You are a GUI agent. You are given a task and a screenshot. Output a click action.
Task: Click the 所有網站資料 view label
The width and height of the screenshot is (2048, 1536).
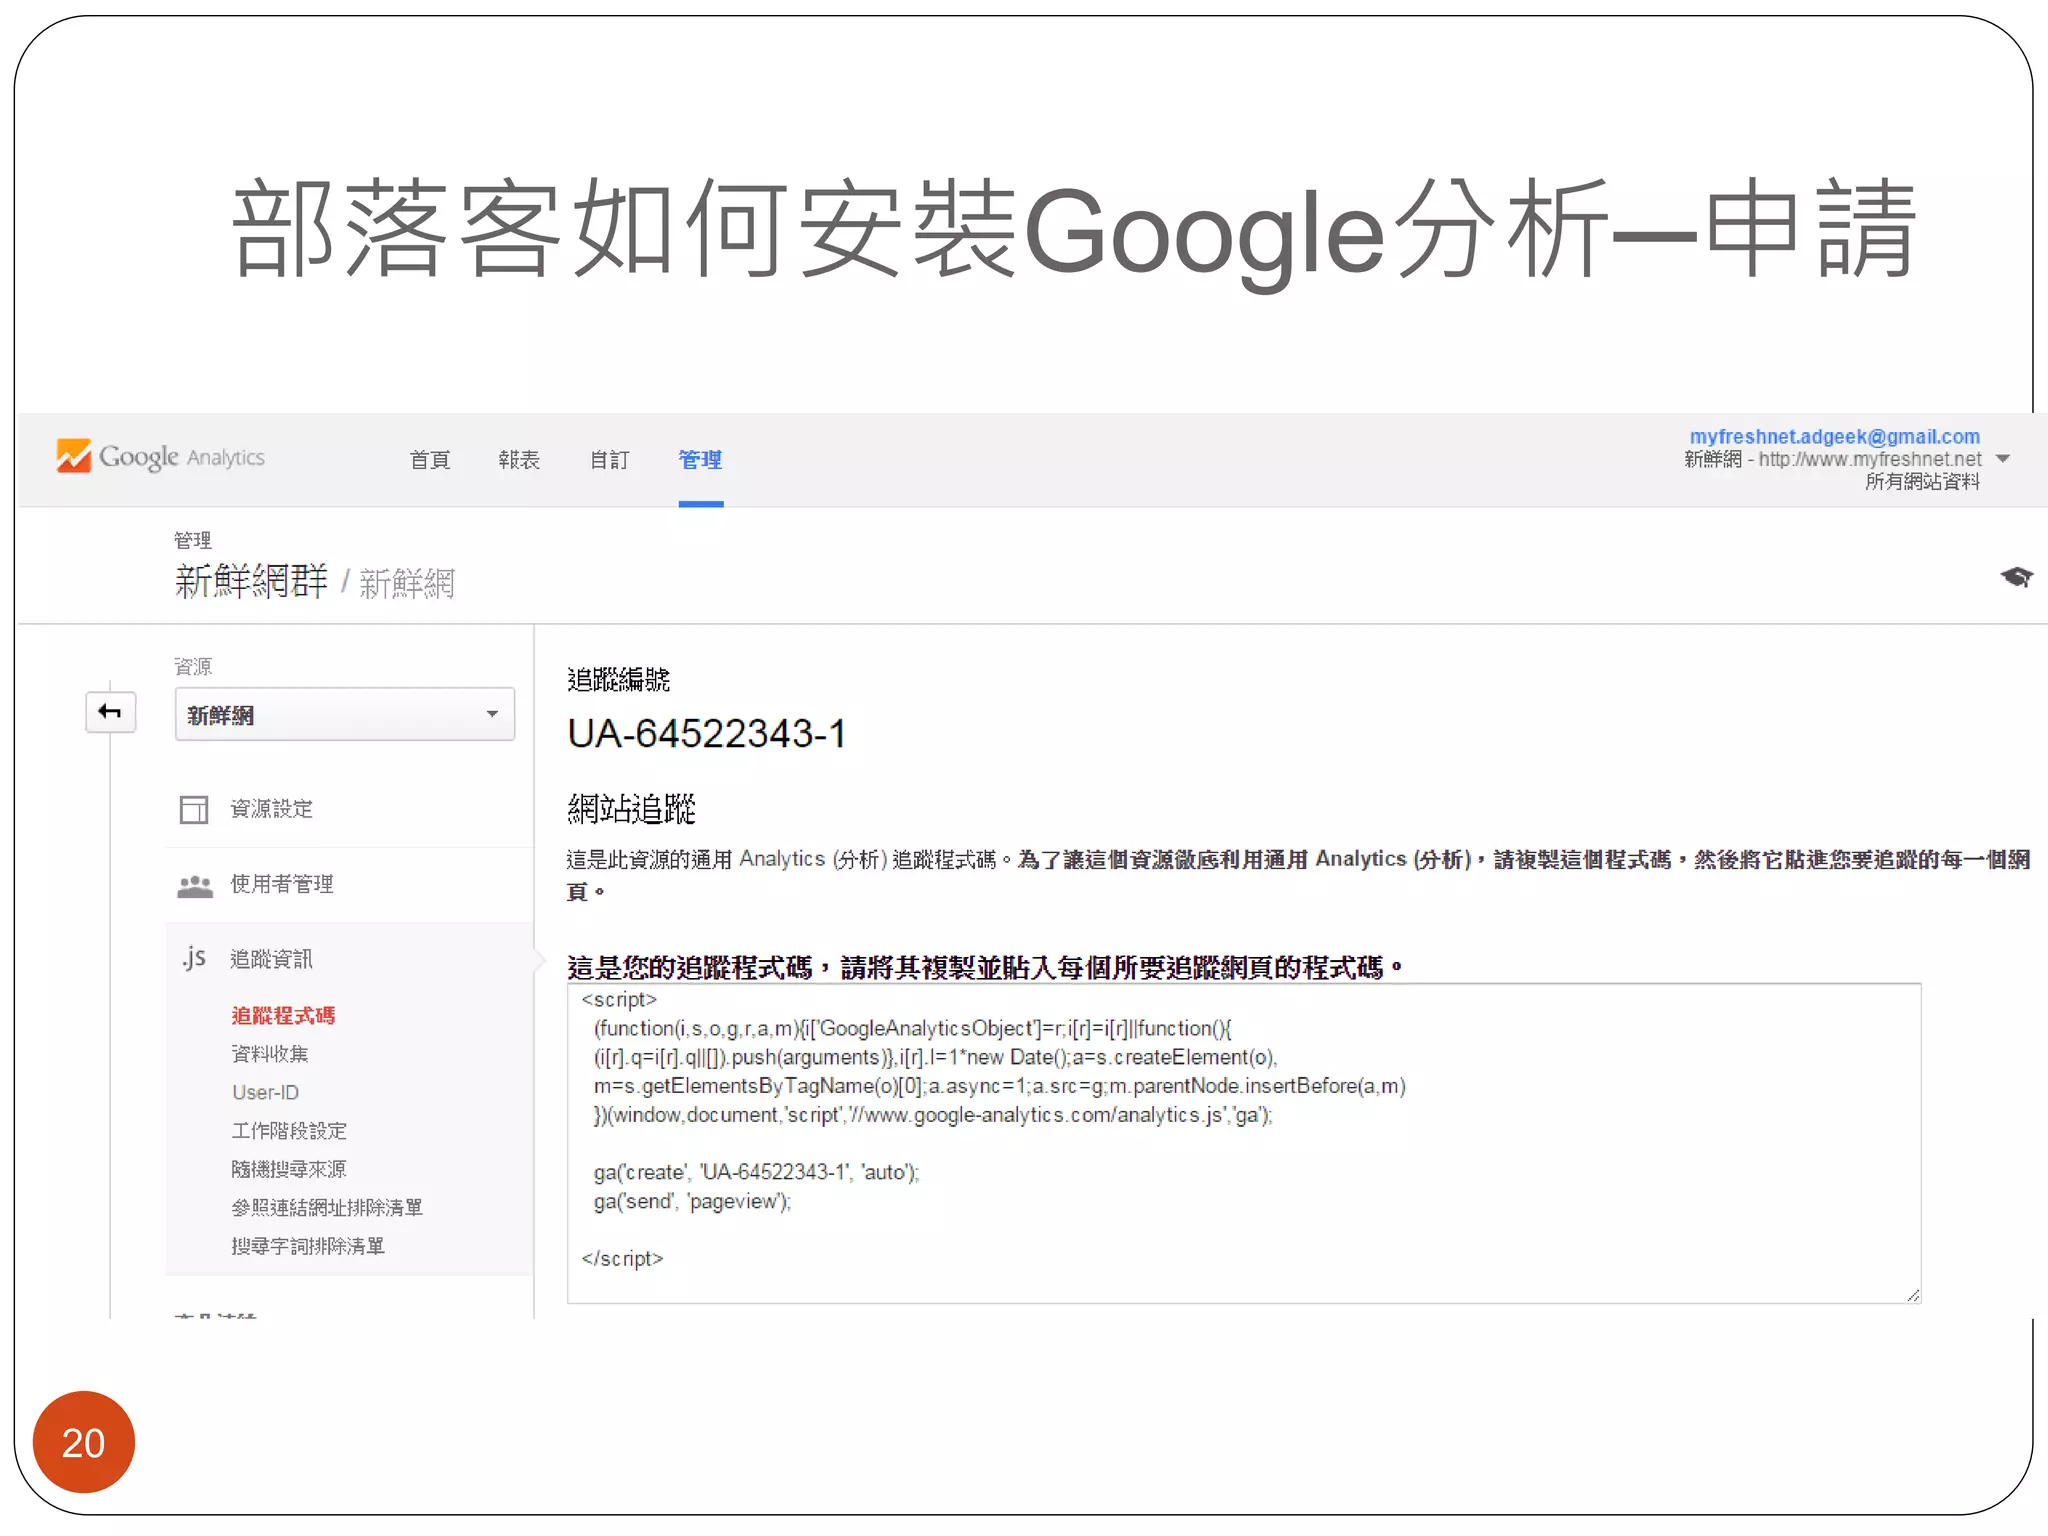(x=1922, y=481)
